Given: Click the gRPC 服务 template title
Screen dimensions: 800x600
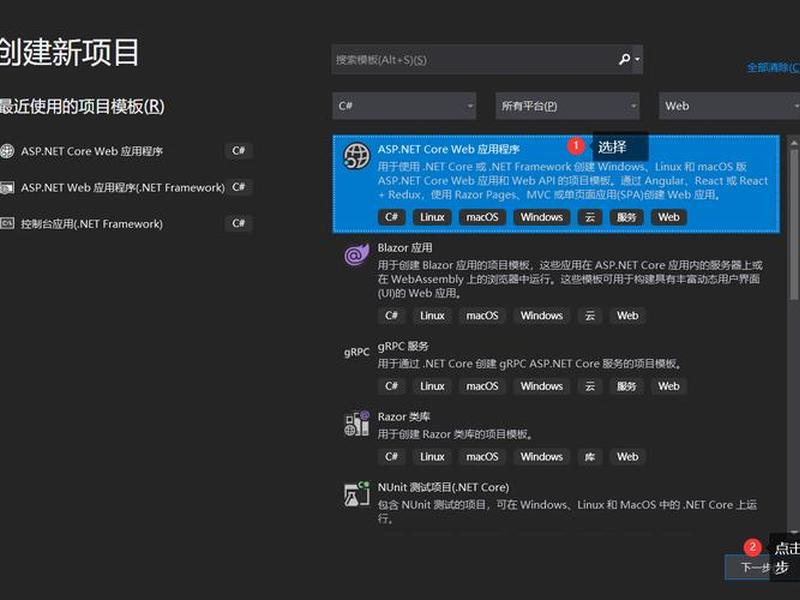Looking at the screenshot, I should tap(403, 346).
